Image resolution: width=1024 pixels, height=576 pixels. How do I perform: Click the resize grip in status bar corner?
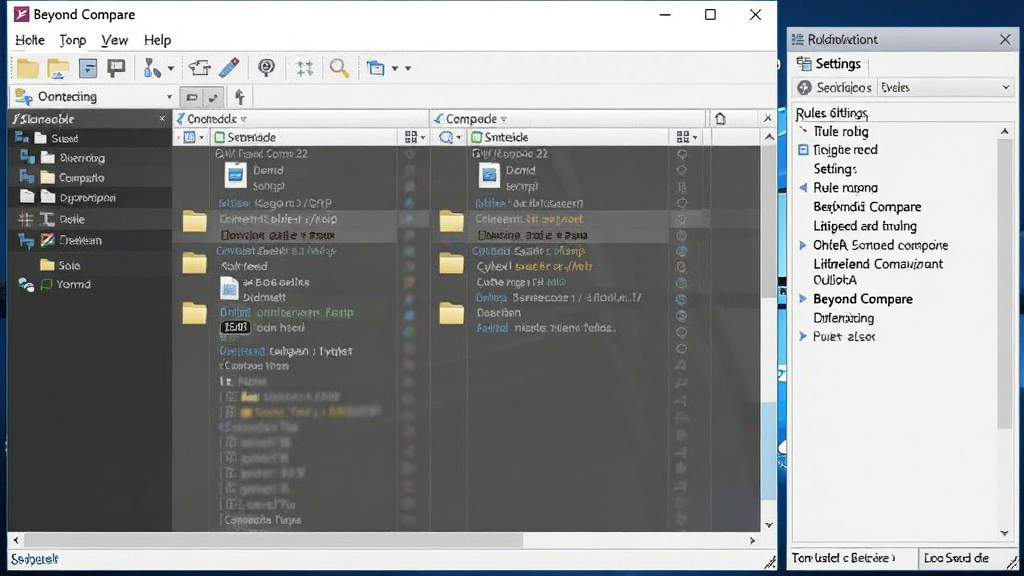pos(770,562)
